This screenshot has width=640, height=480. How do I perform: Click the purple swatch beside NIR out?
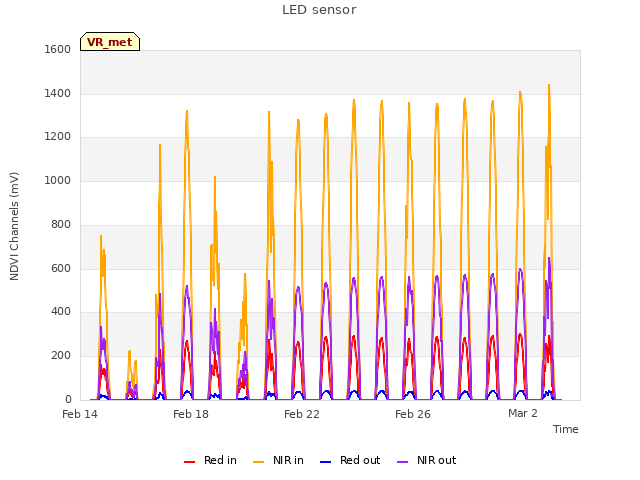click(402, 462)
